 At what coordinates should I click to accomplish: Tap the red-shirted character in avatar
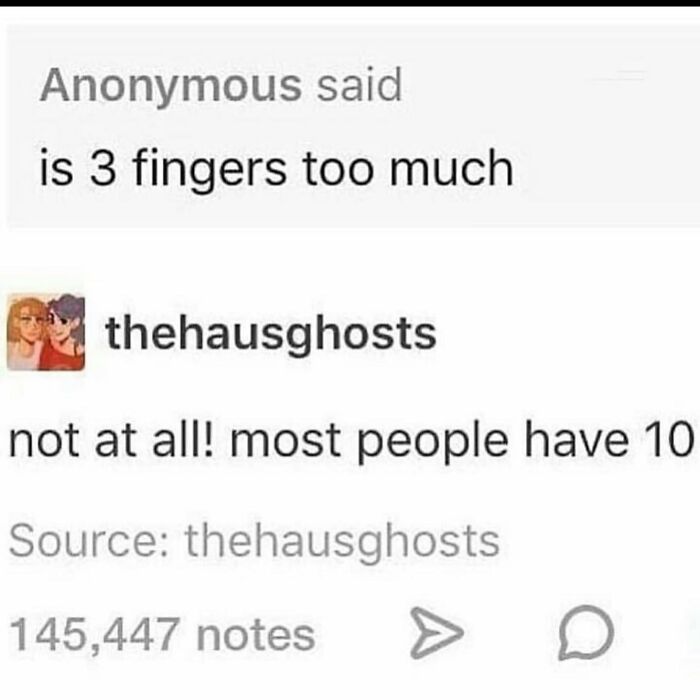tap(65, 336)
